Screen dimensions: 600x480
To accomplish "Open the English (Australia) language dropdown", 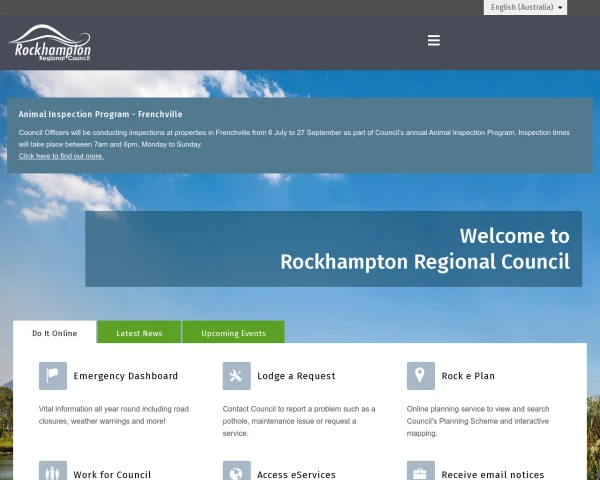I will [525, 7].
